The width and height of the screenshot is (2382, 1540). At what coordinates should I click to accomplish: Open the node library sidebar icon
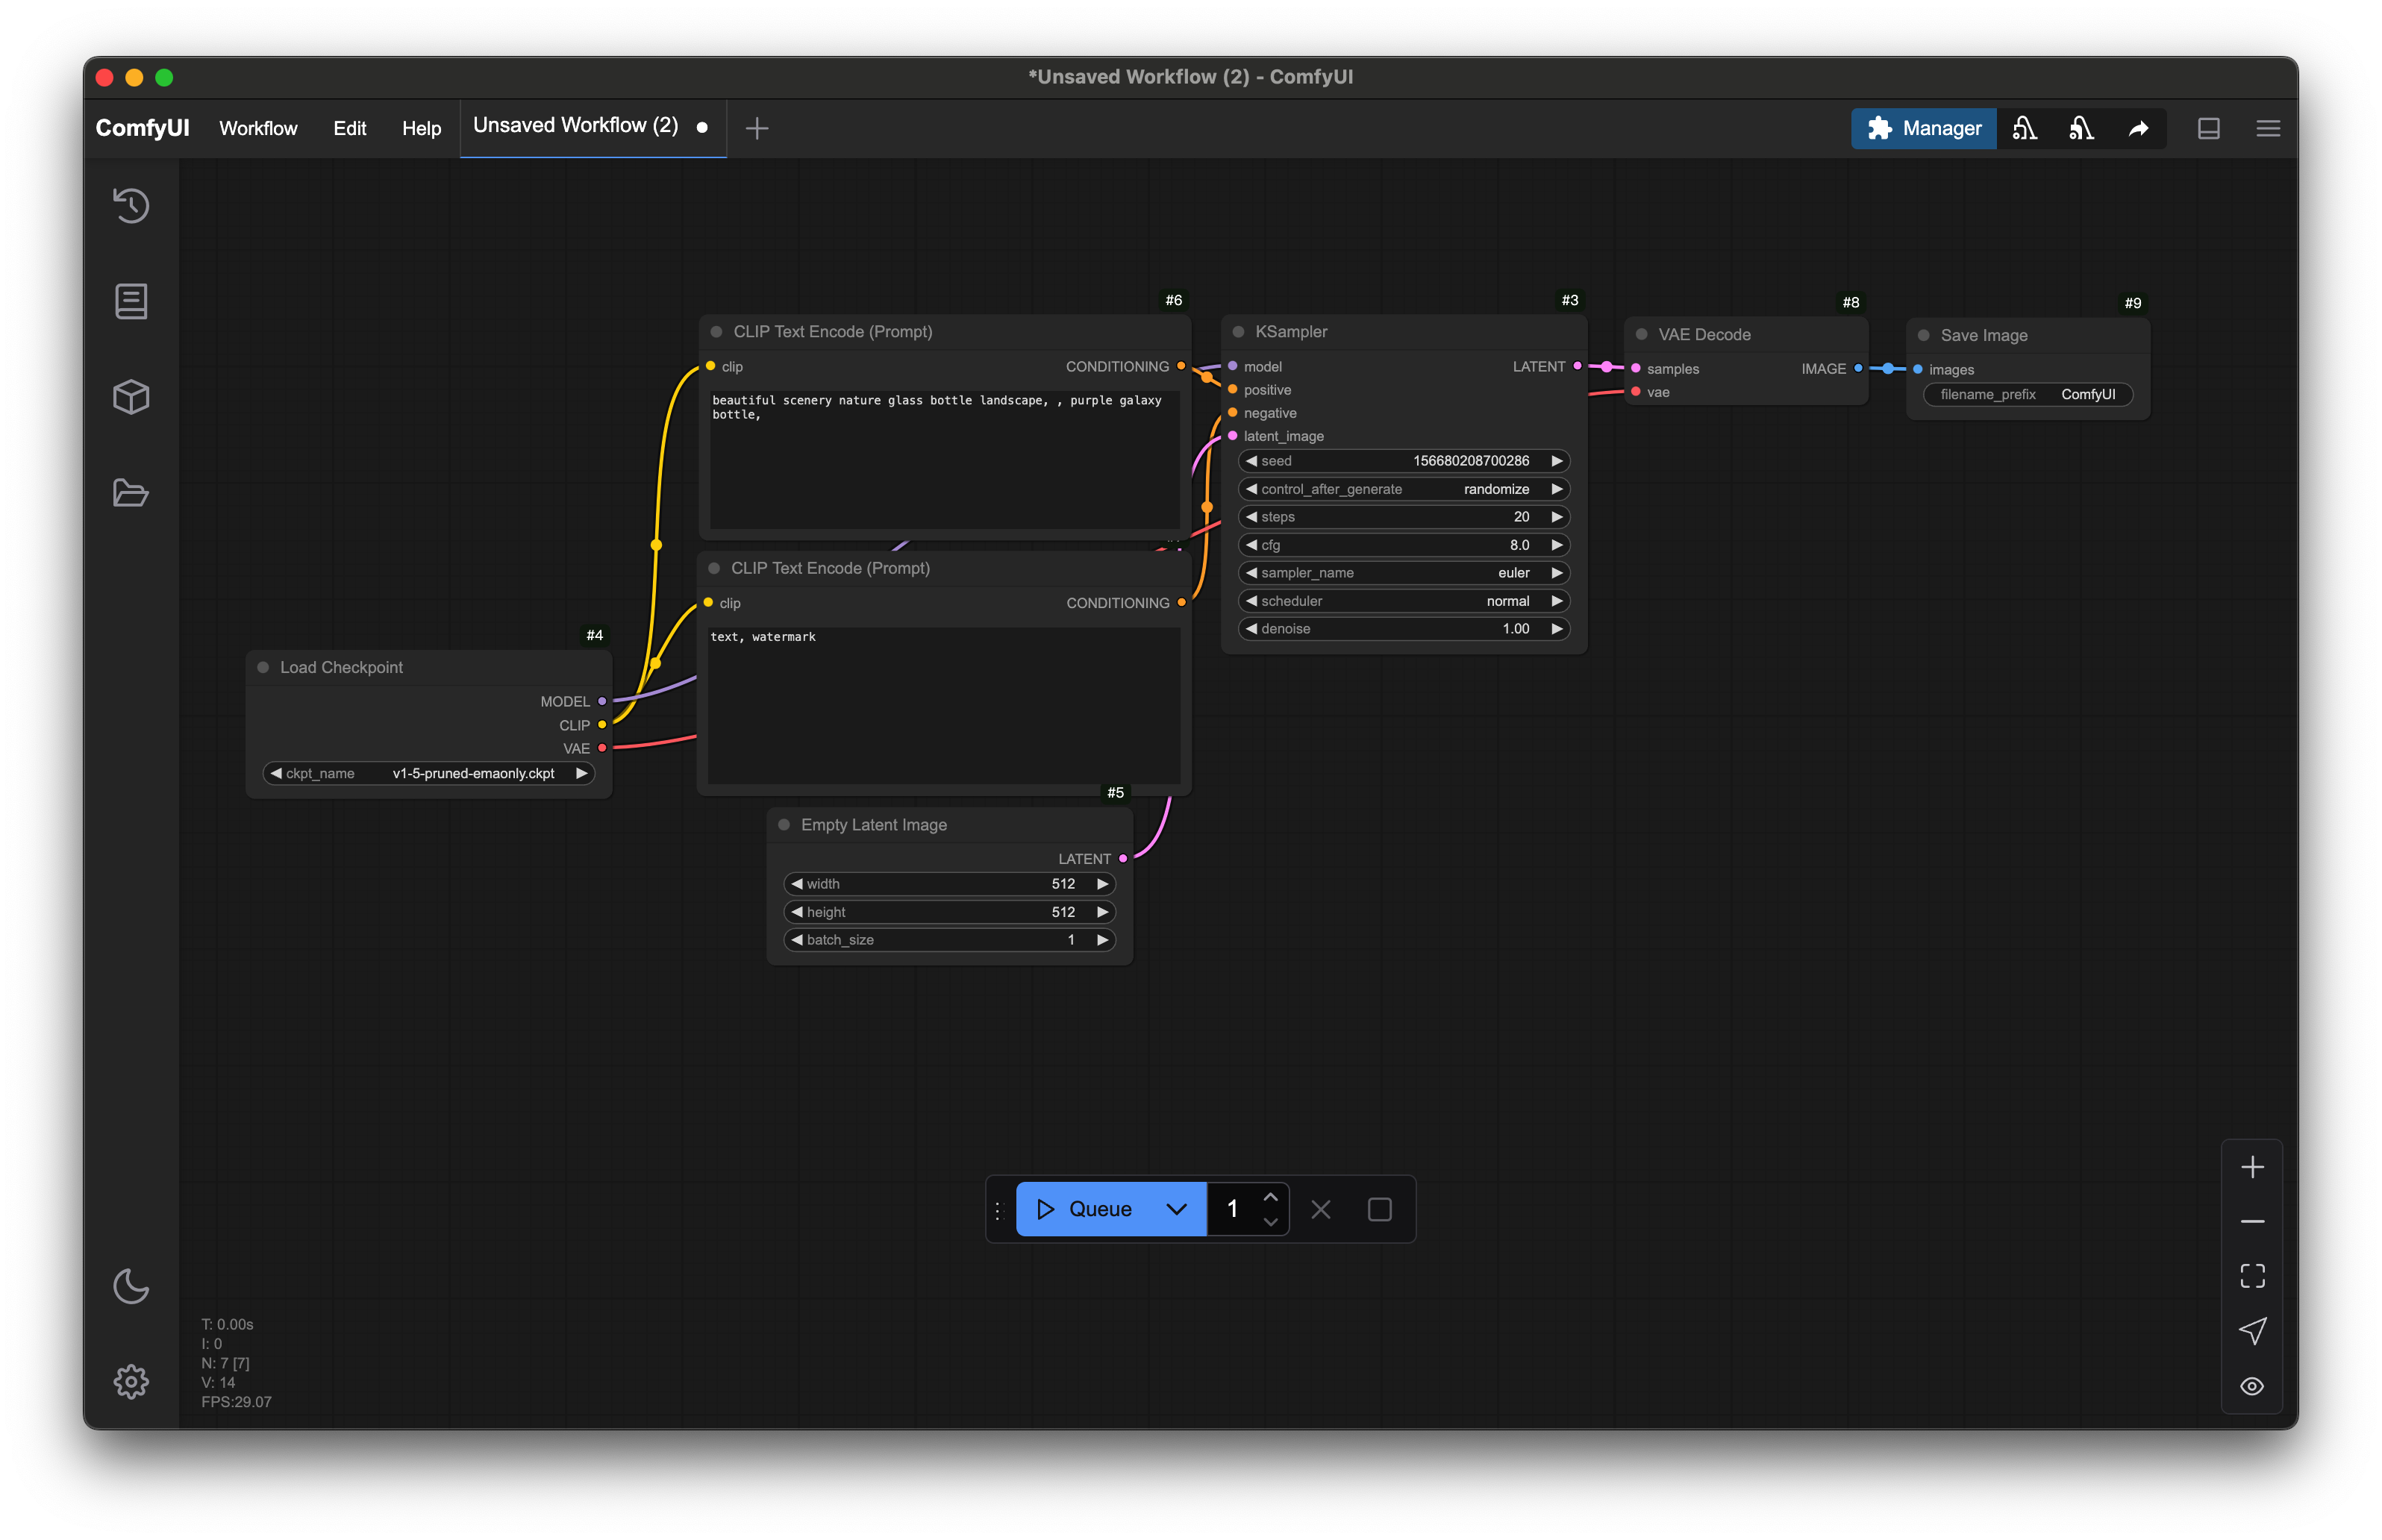(131, 301)
